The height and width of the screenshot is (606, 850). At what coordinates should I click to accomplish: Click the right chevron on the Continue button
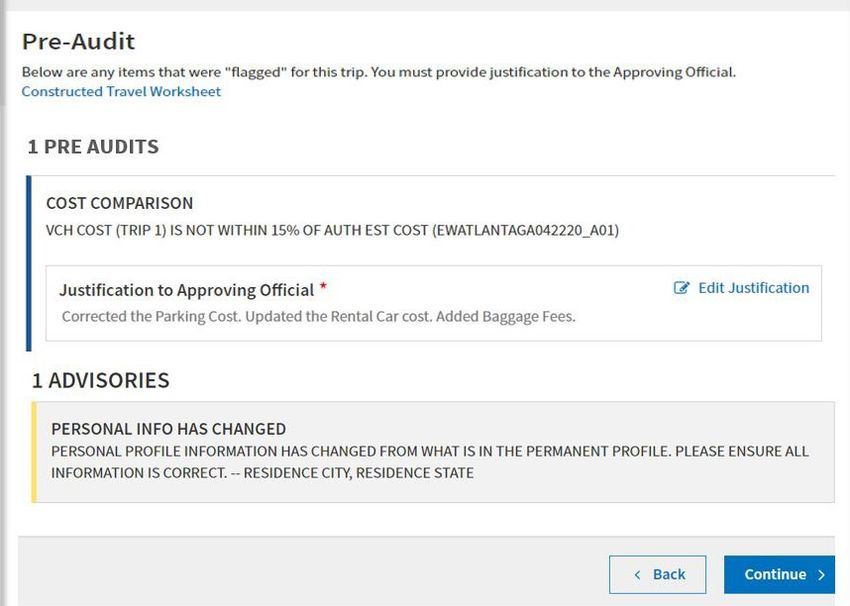coord(821,575)
